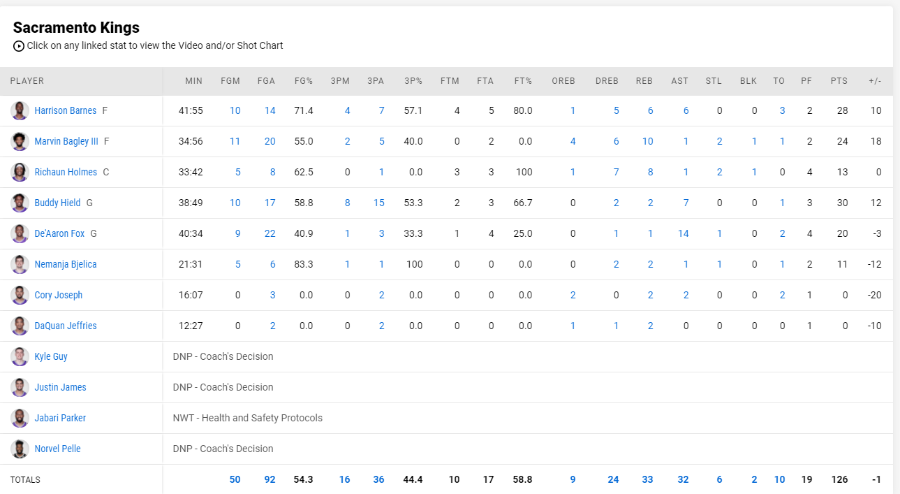Click the AST column header
The width and height of the screenshot is (900, 494).
(680, 81)
